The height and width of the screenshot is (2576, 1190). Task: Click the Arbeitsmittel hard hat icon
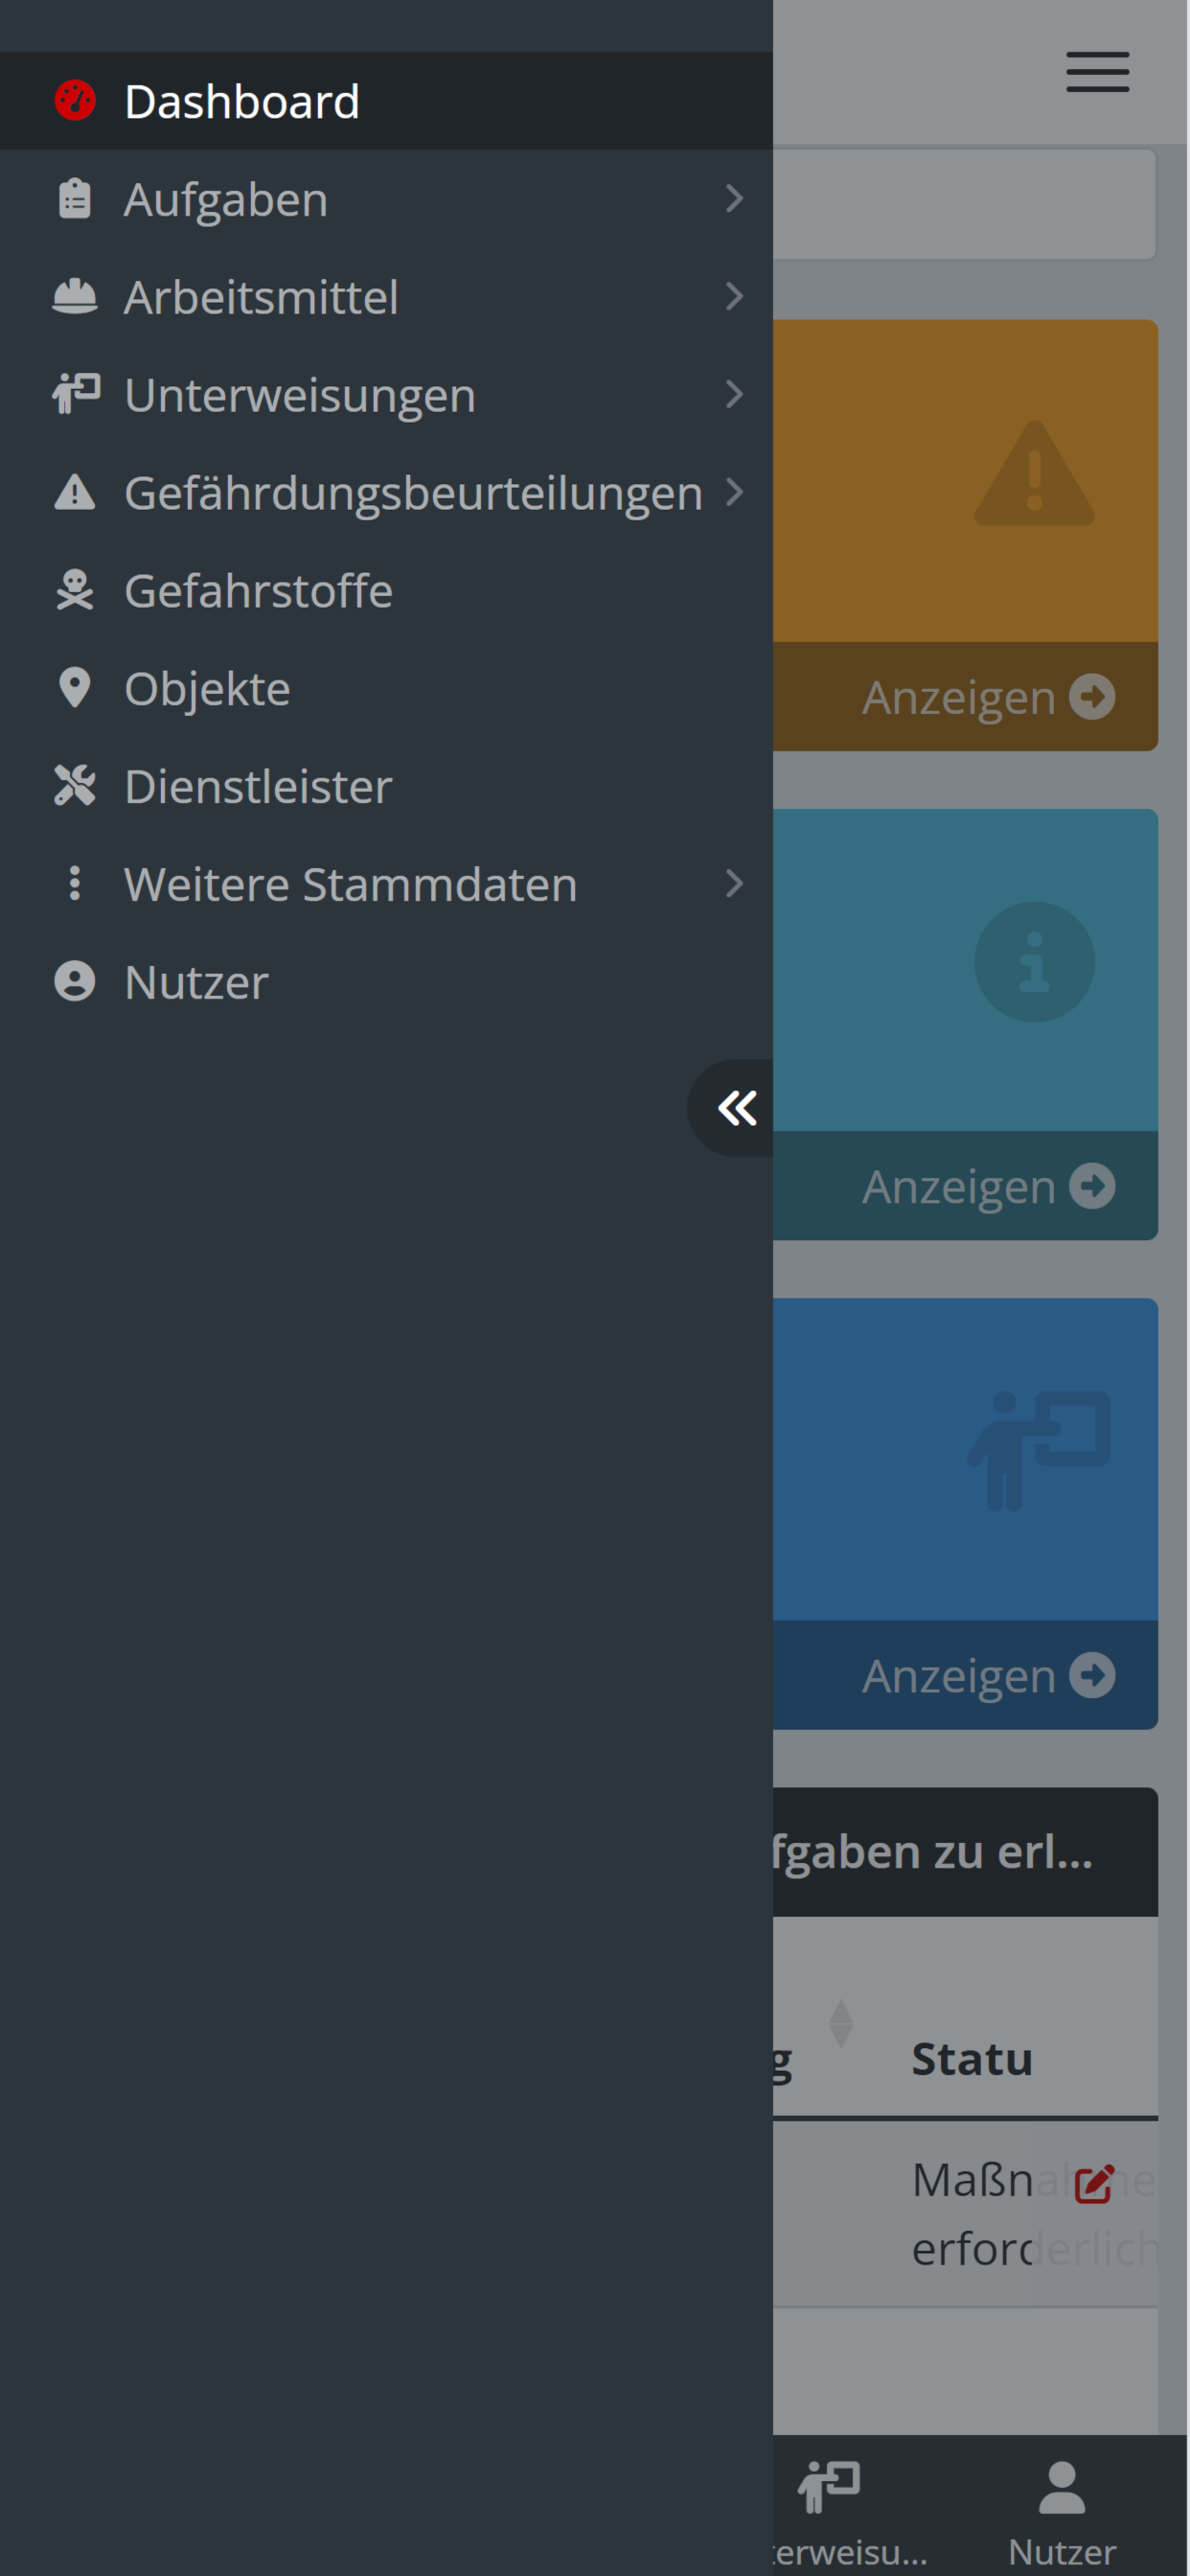(75, 297)
